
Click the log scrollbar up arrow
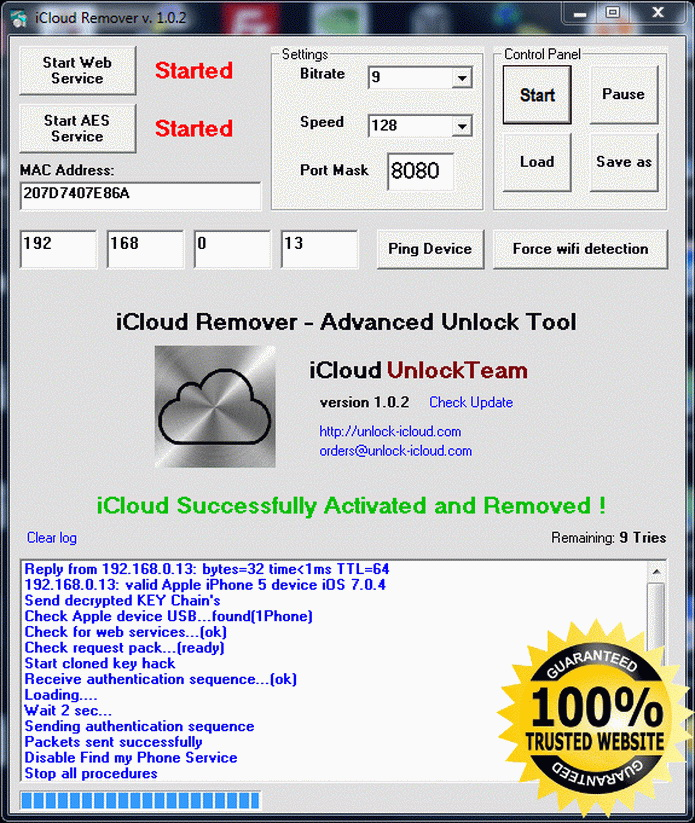tap(657, 572)
